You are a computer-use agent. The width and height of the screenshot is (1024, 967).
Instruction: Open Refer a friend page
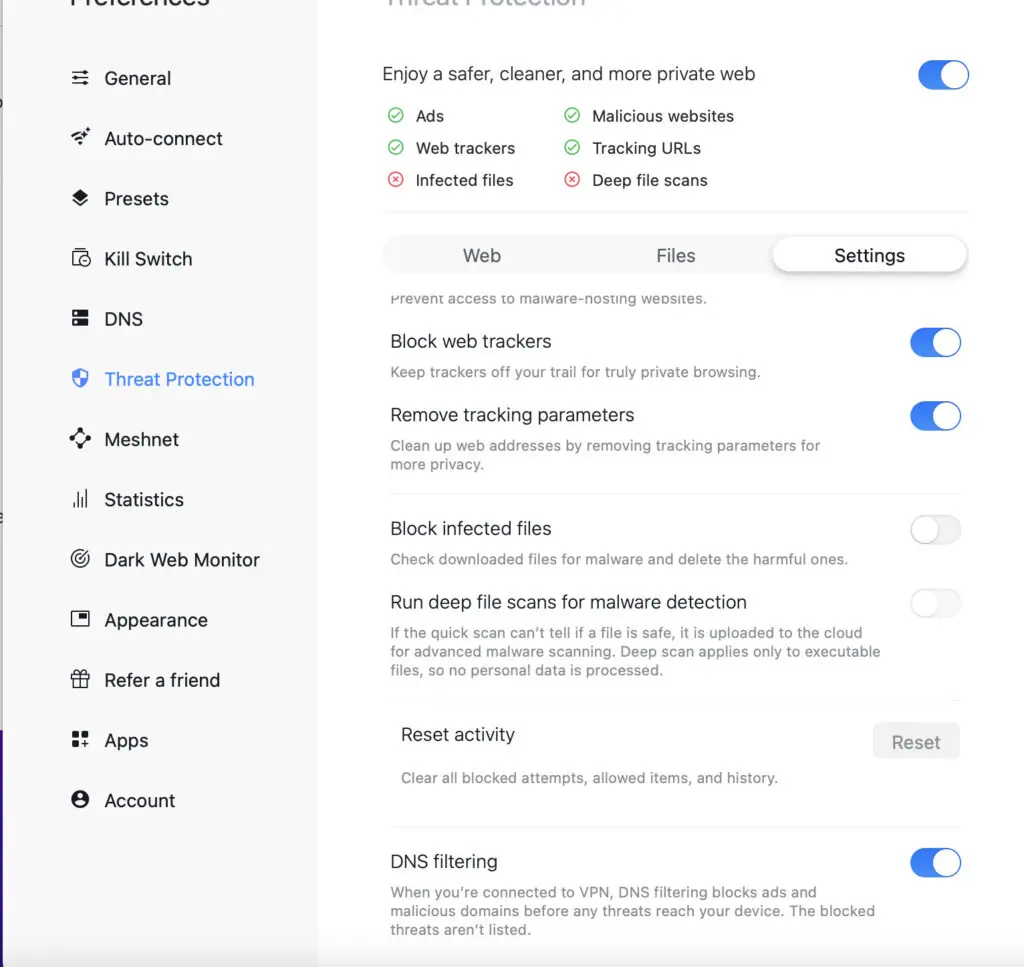(162, 680)
